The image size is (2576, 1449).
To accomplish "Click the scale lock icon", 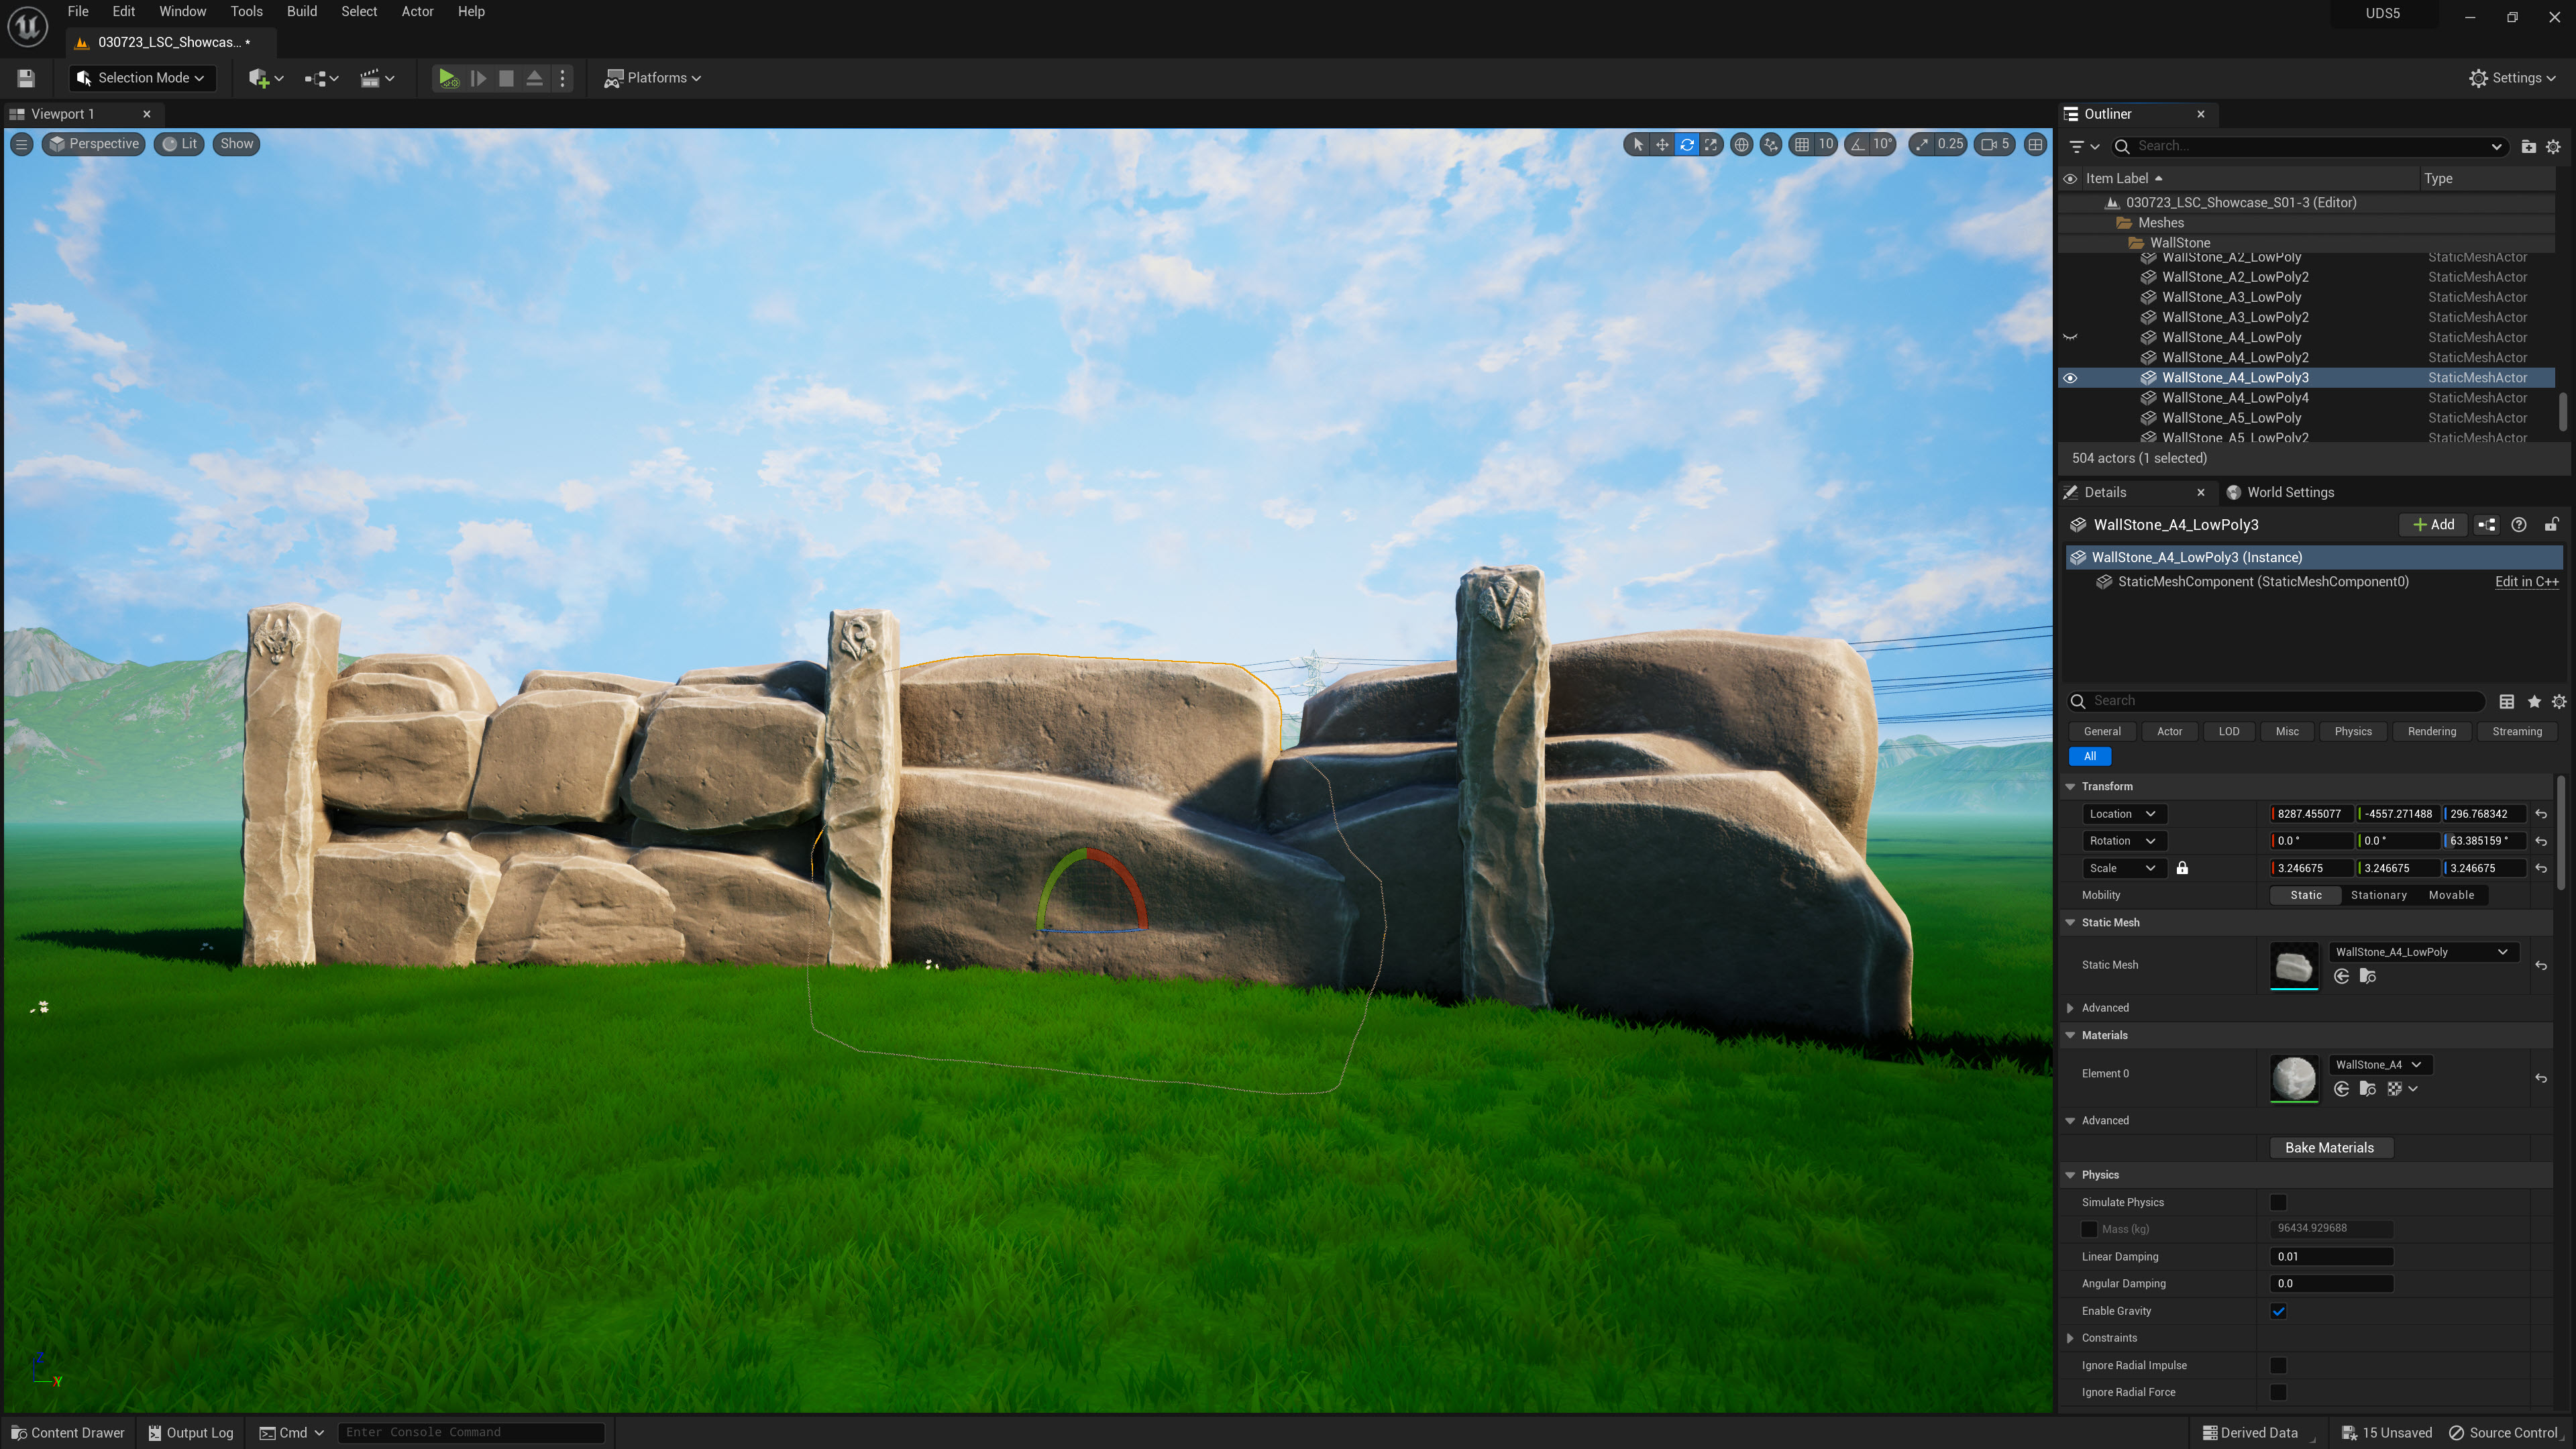I will tap(2182, 868).
